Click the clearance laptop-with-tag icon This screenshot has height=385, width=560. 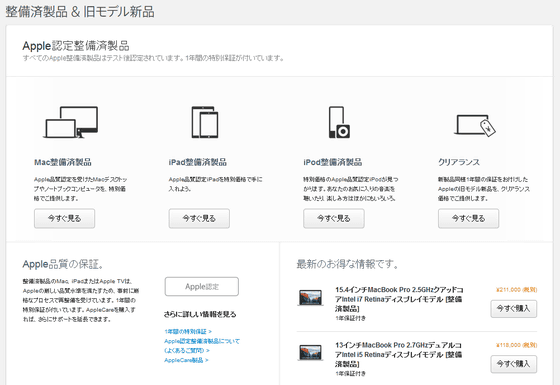click(x=475, y=125)
